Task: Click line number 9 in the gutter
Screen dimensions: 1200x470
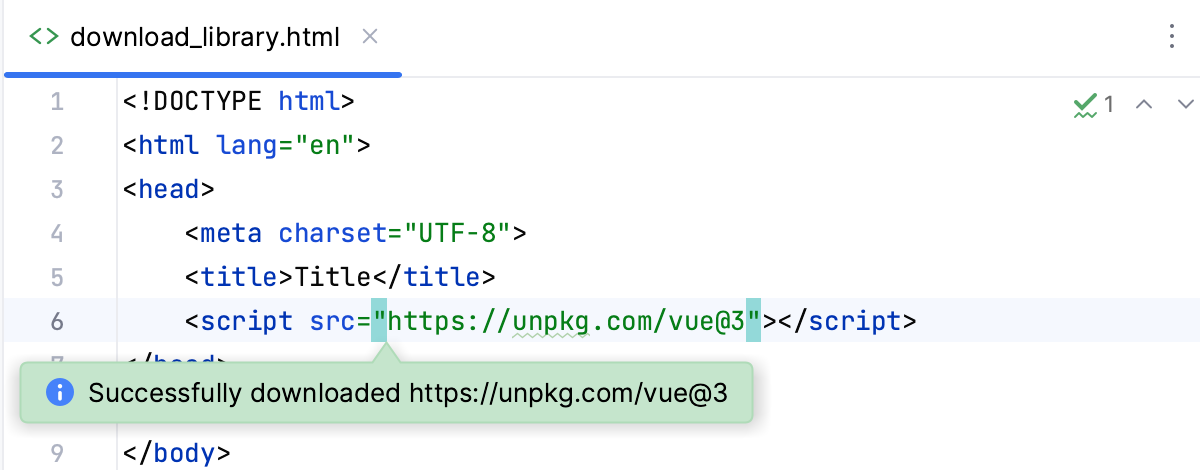Action: 56,453
